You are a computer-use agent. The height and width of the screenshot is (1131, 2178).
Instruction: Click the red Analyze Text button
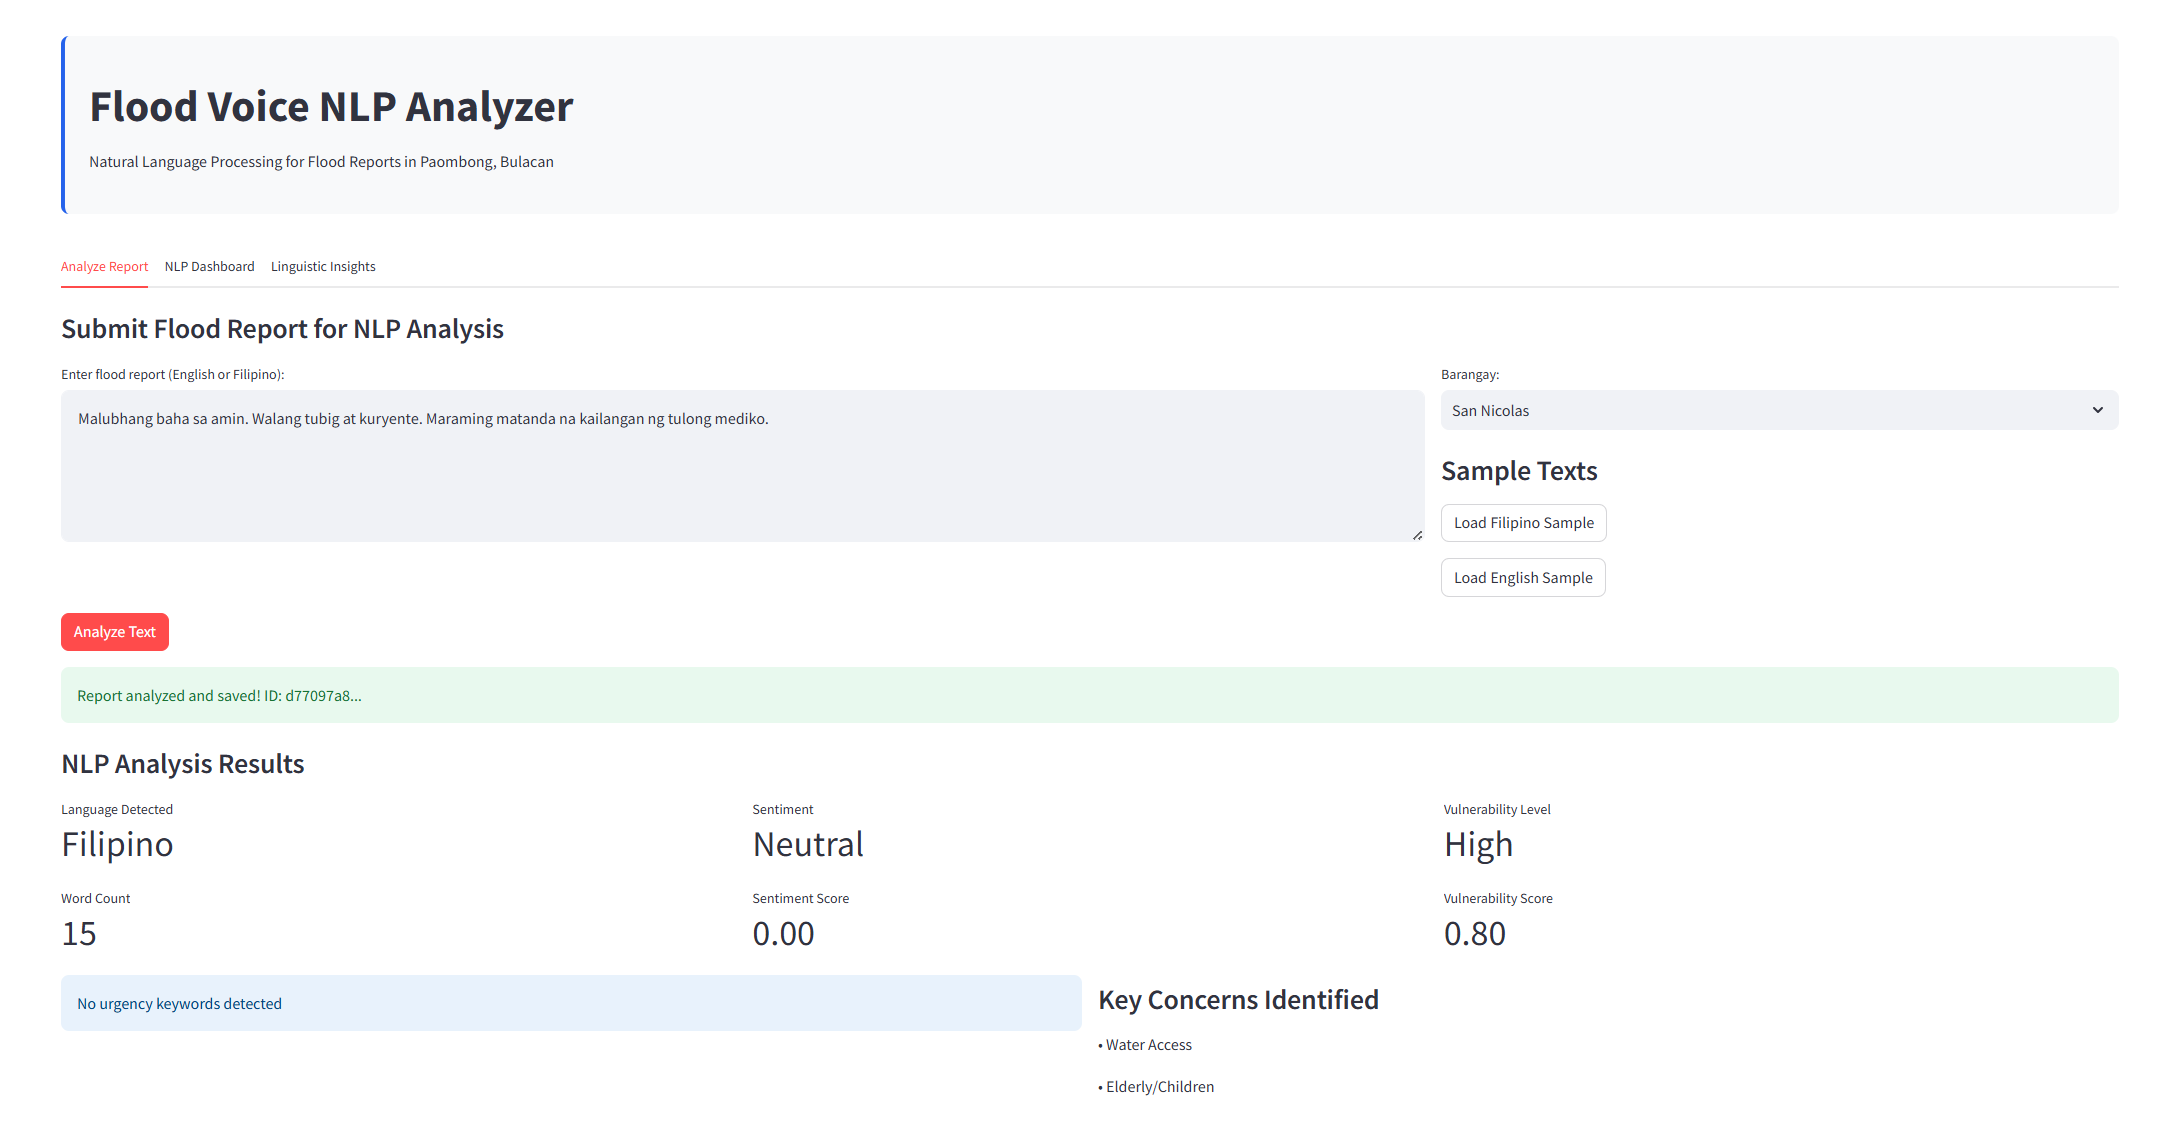coord(114,632)
